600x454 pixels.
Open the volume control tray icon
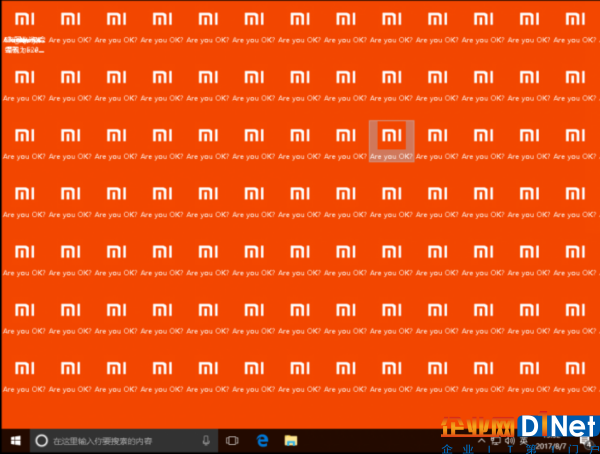[509, 441]
